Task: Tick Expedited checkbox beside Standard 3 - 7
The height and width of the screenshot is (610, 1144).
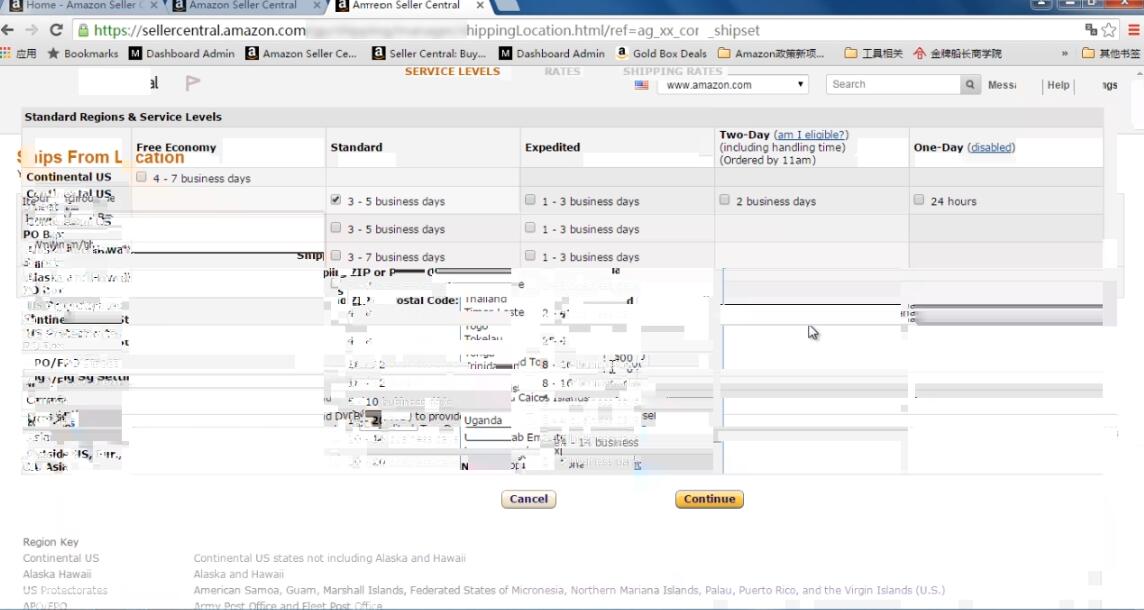Action: point(530,255)
